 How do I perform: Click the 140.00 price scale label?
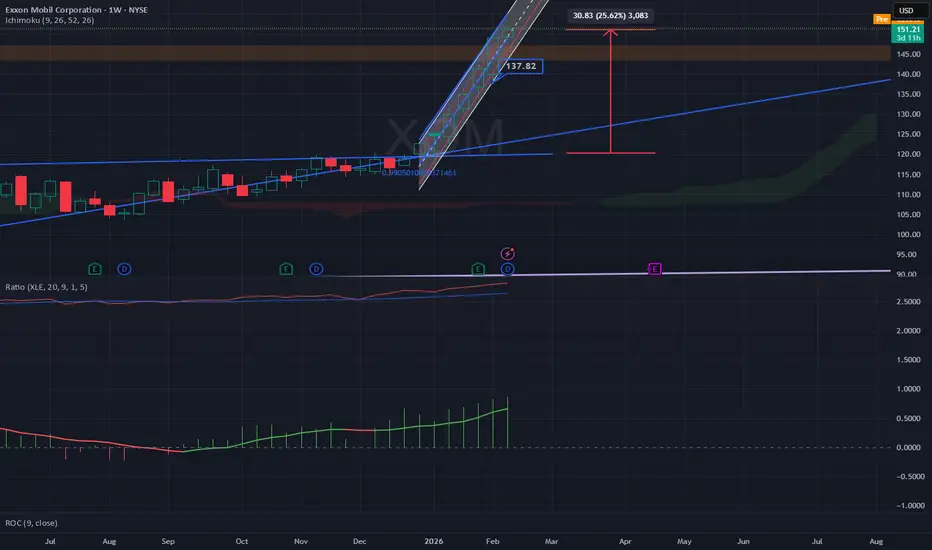[x=909, y=74]
